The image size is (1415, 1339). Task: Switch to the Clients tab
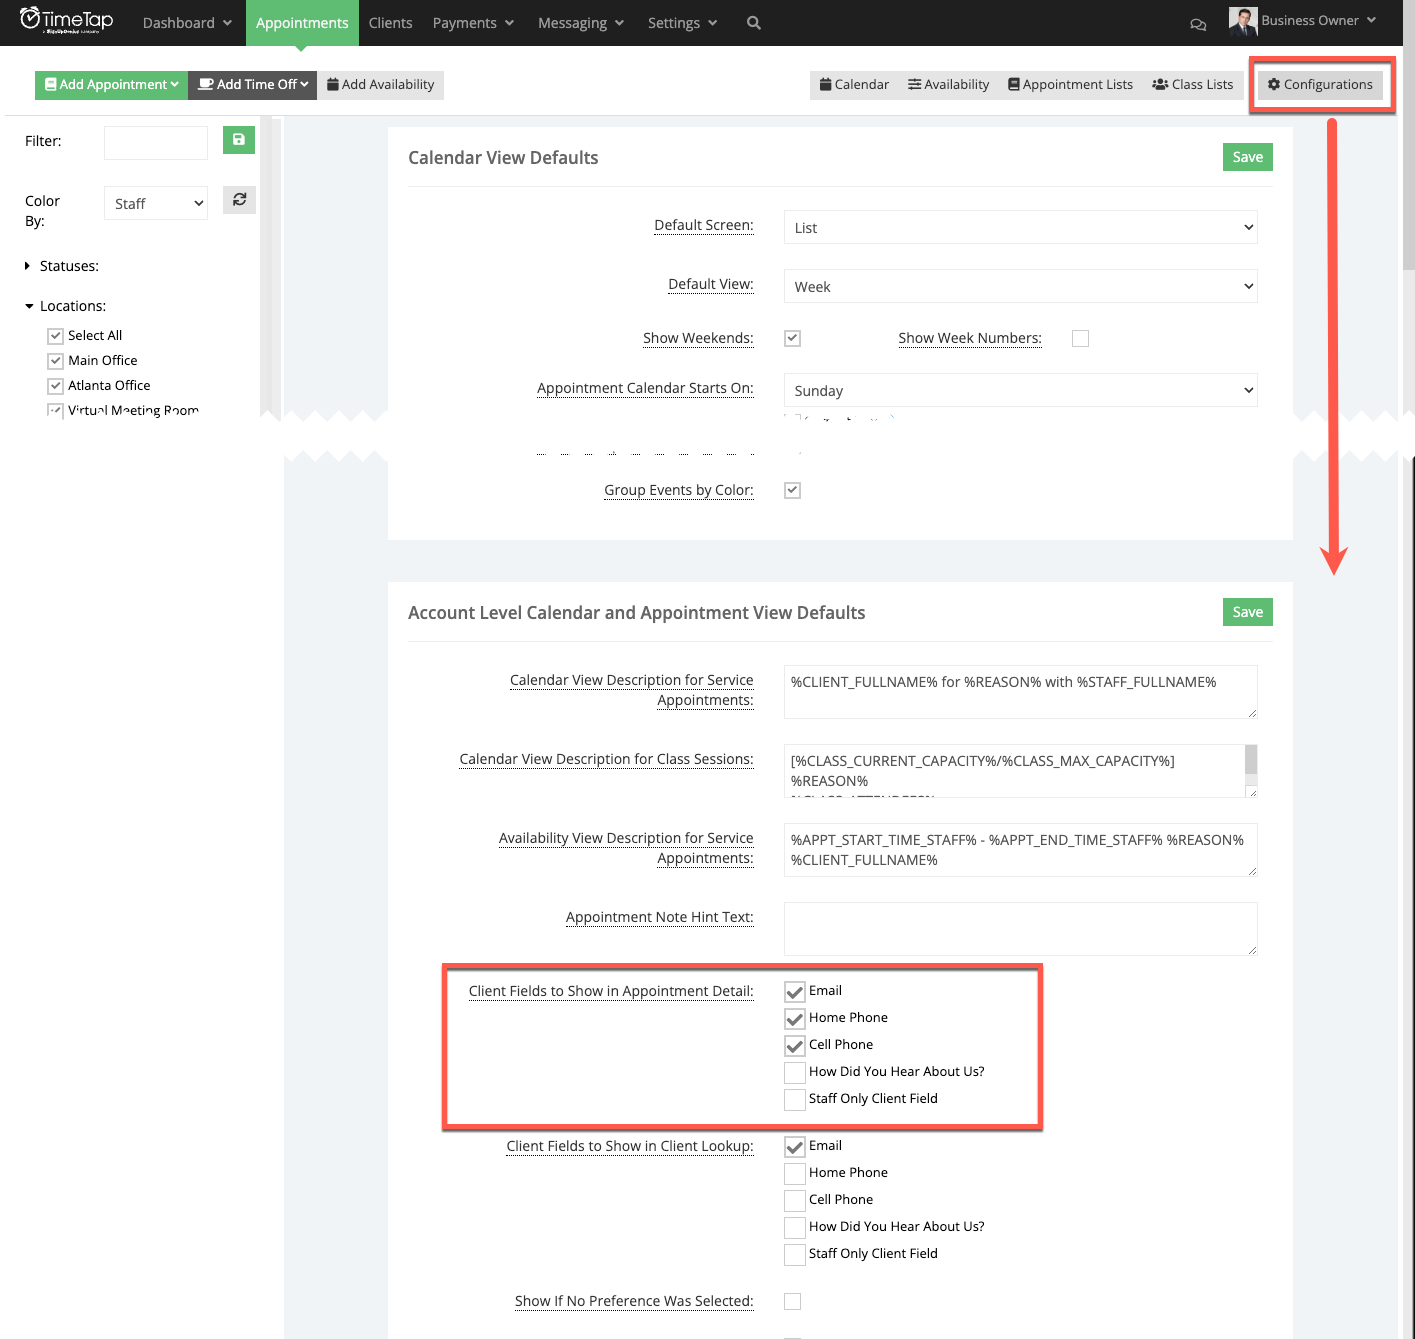click(x=390, y=22)
